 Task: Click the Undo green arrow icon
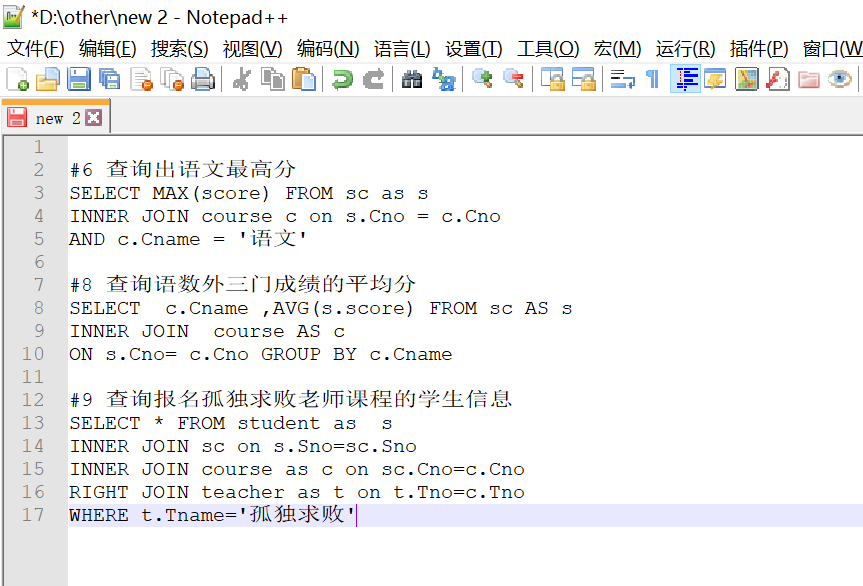(343, 79)
